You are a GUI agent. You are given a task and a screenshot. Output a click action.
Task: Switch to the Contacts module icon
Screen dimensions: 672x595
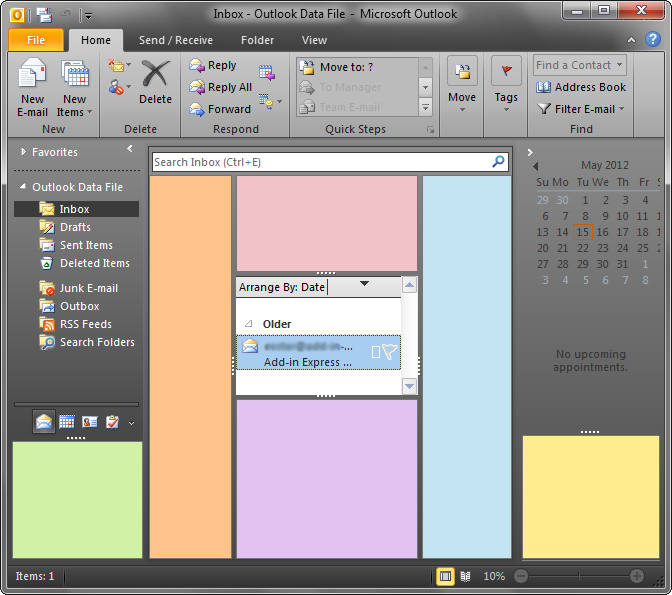tap(90, 422)
